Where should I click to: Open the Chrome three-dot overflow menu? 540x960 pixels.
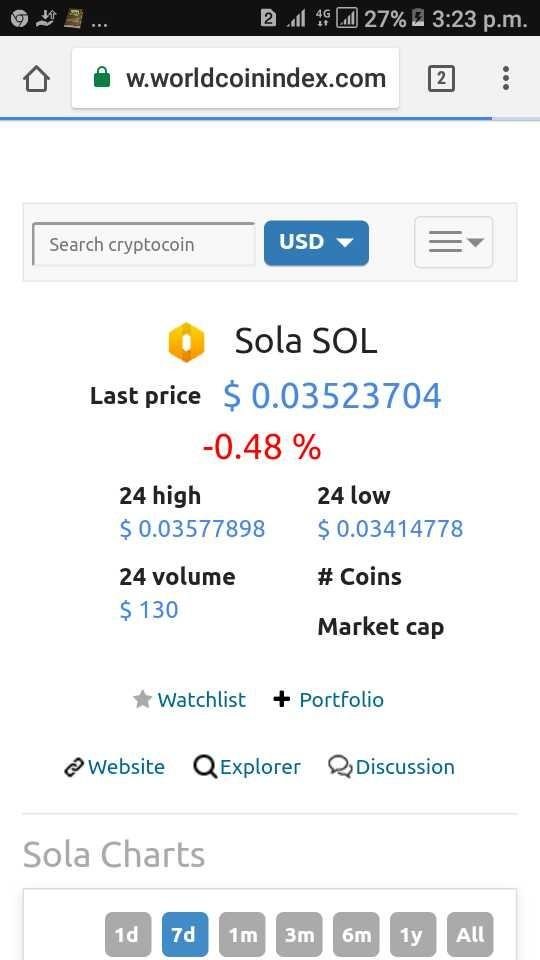click(506, 78)
